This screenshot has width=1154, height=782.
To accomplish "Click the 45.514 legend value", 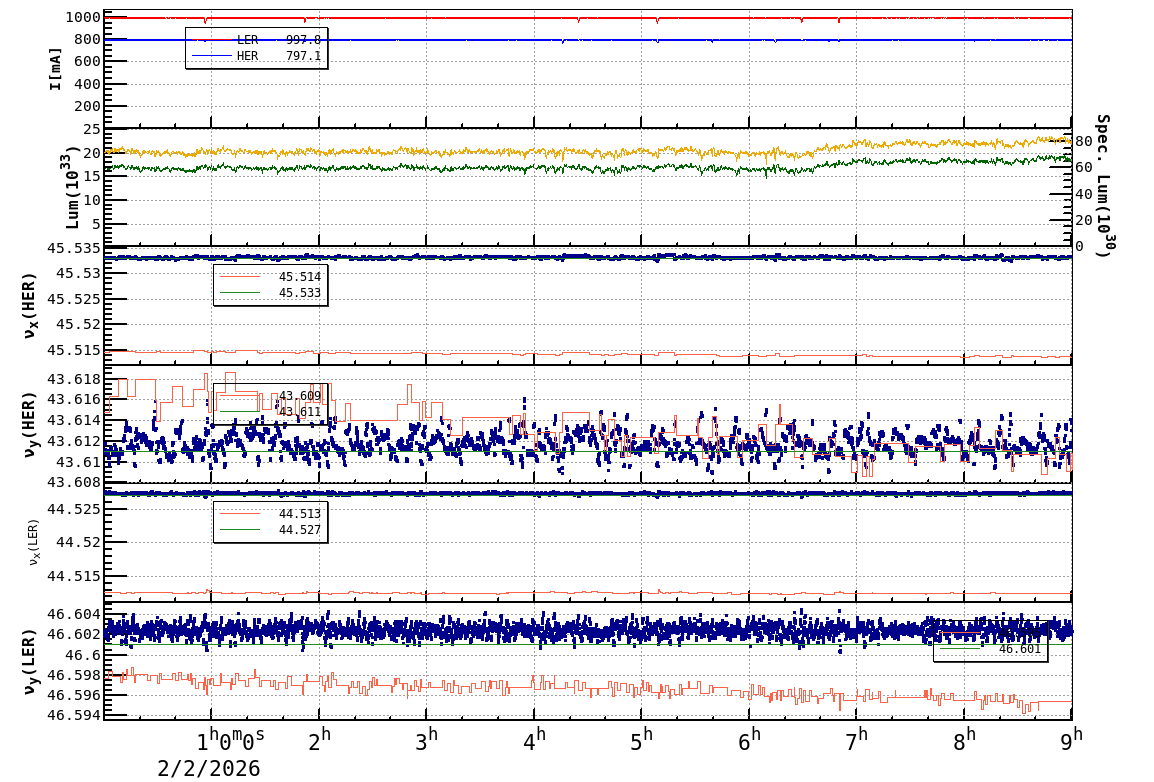I will pos(300,277).
